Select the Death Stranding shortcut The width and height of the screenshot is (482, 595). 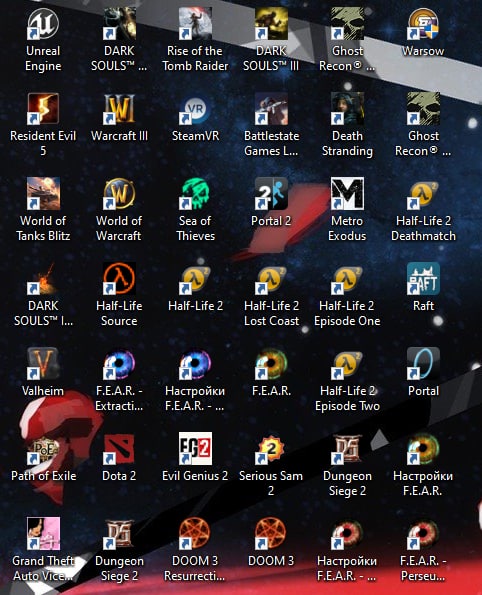coord(347,109)
